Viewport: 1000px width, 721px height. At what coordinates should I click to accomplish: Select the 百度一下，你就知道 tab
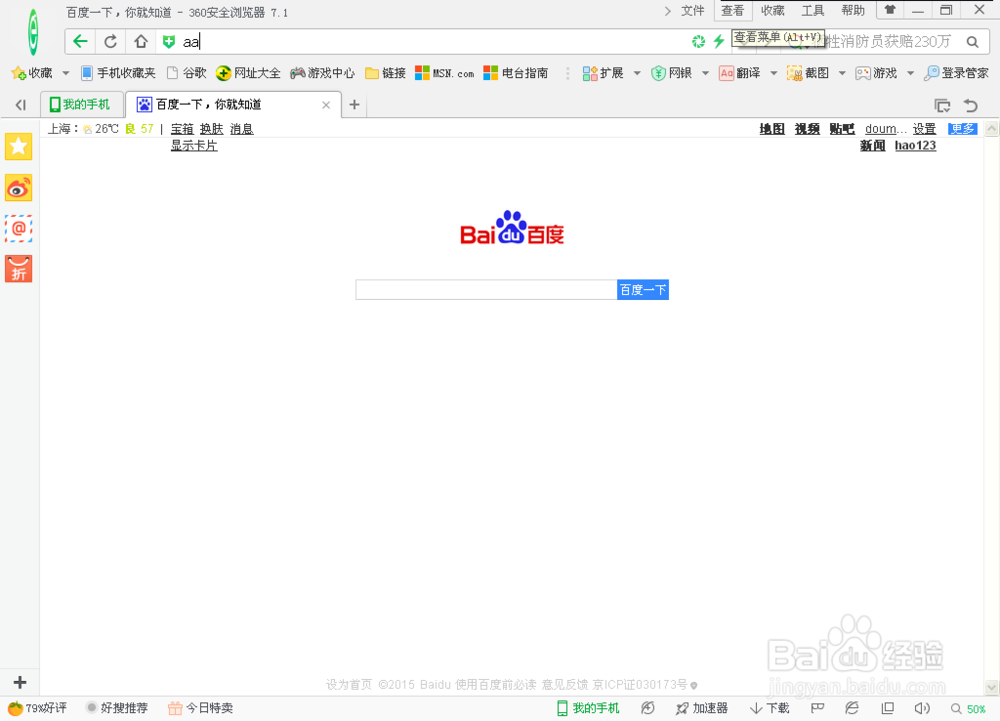[x=233, y=105]
